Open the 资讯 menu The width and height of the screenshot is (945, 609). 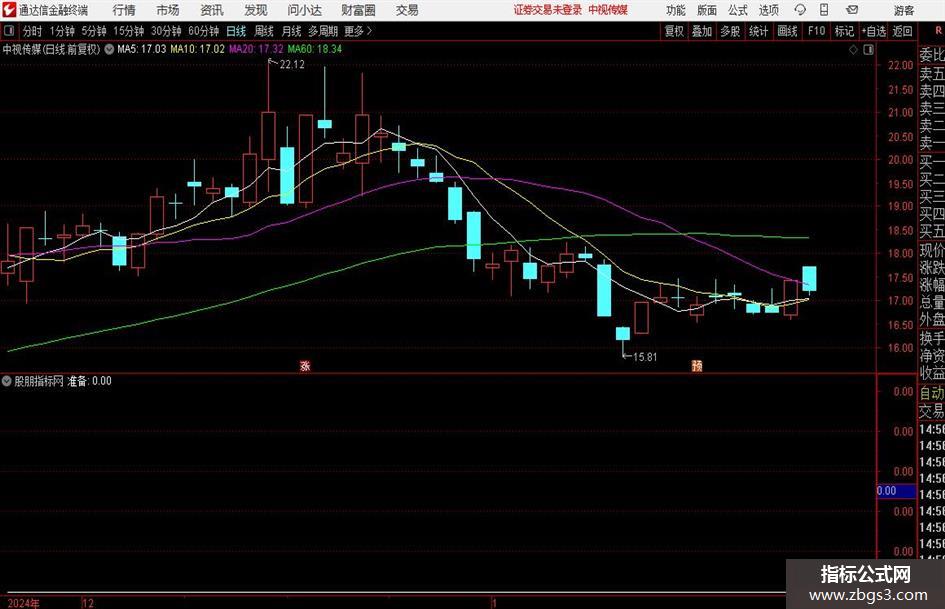tap(212, 10)
